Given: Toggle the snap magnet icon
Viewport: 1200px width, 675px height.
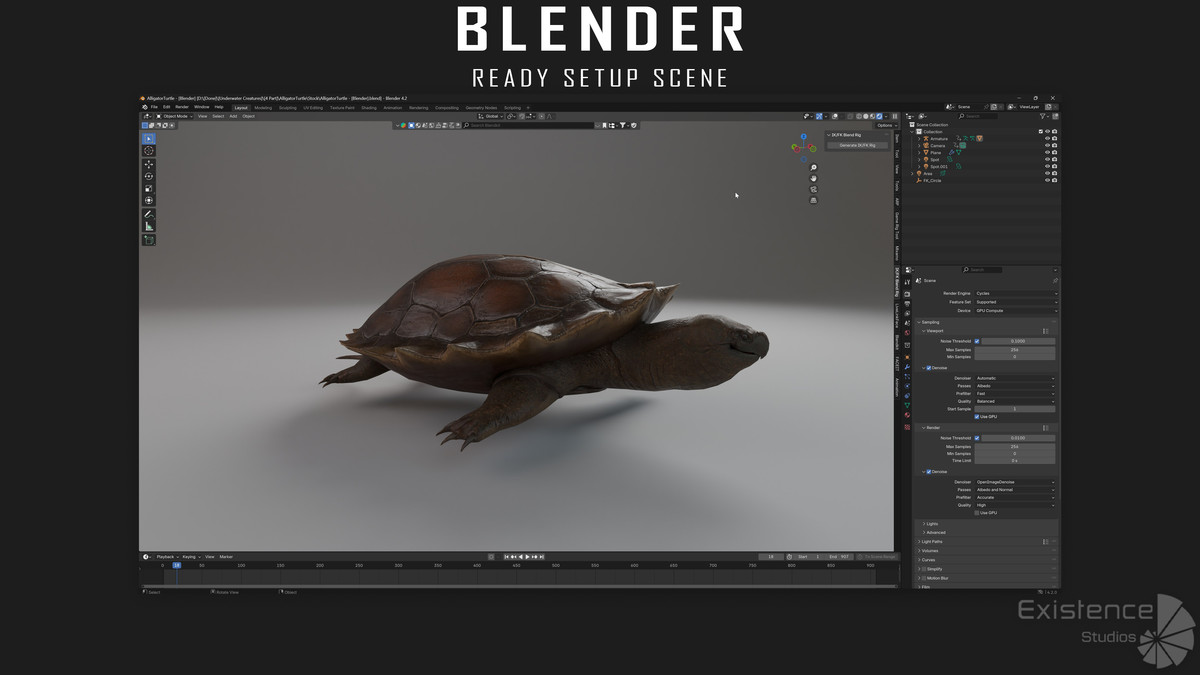Looking at the screenshot, I should point(522,116).
